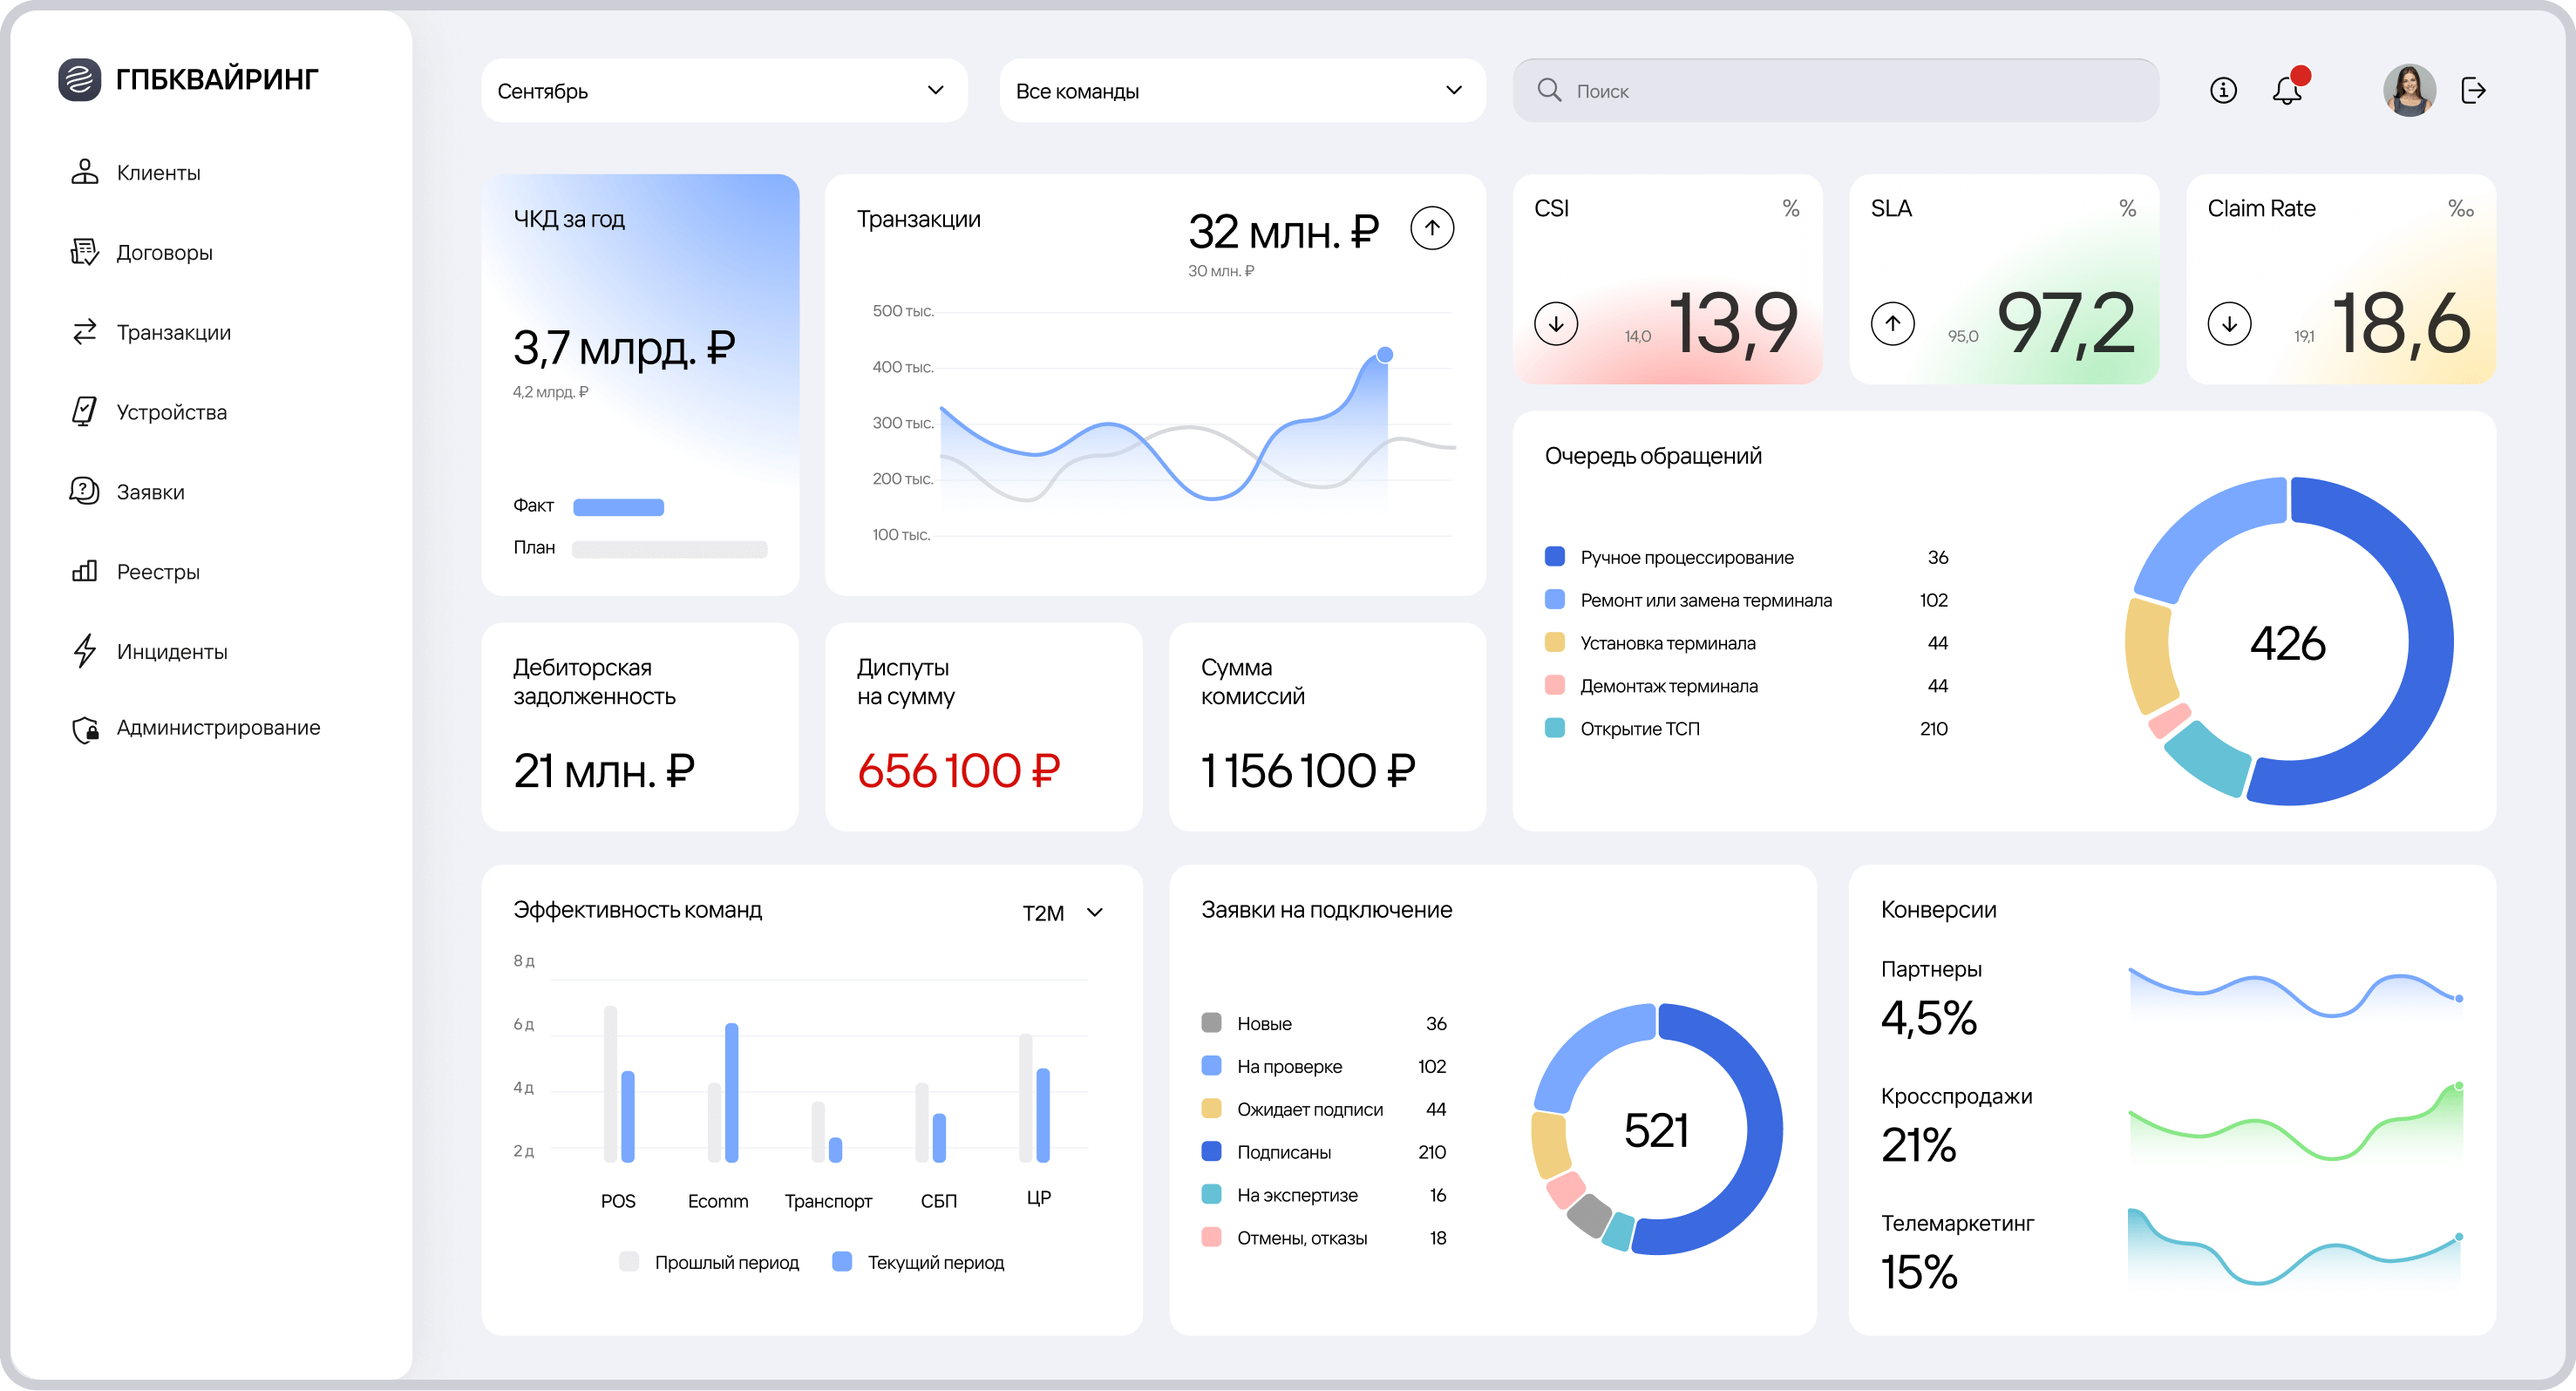The width and height of the screenshot is (2576, 1391).
Task: Select Реестры from the sidebar
Action: [x=157, y=572]
